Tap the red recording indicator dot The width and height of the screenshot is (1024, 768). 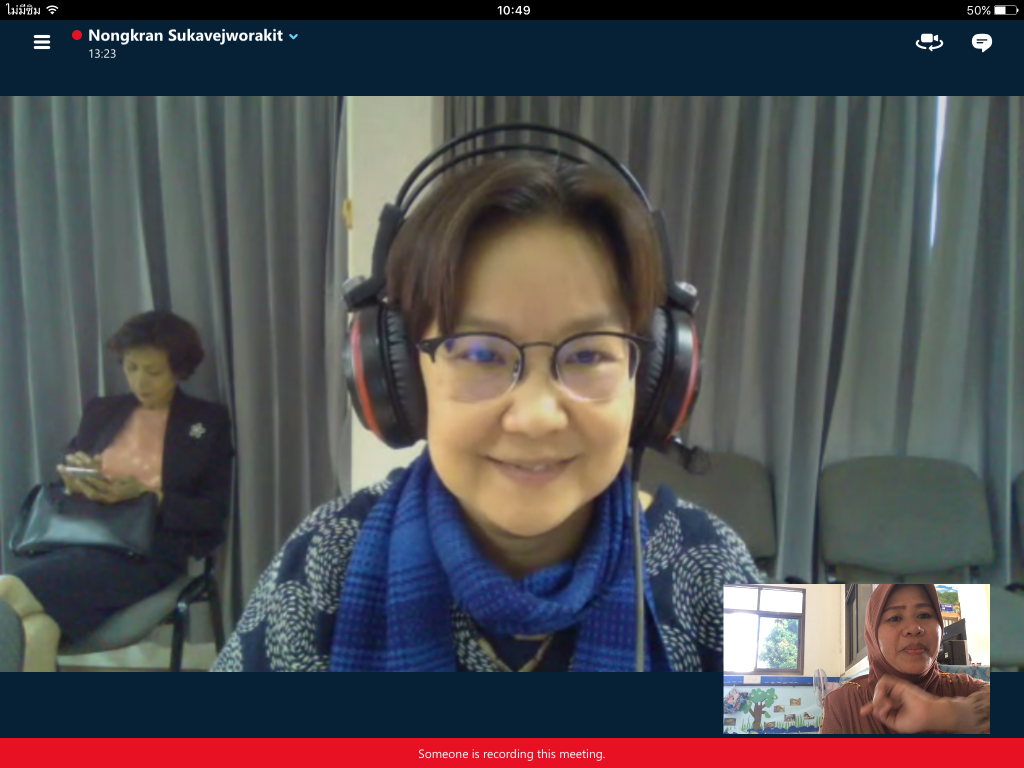click(x=77, y=36)
